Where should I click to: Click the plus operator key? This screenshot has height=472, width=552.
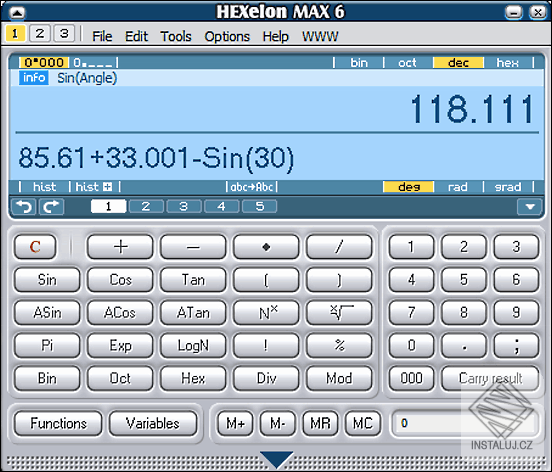pyautogui.click(x=120, y=247)
